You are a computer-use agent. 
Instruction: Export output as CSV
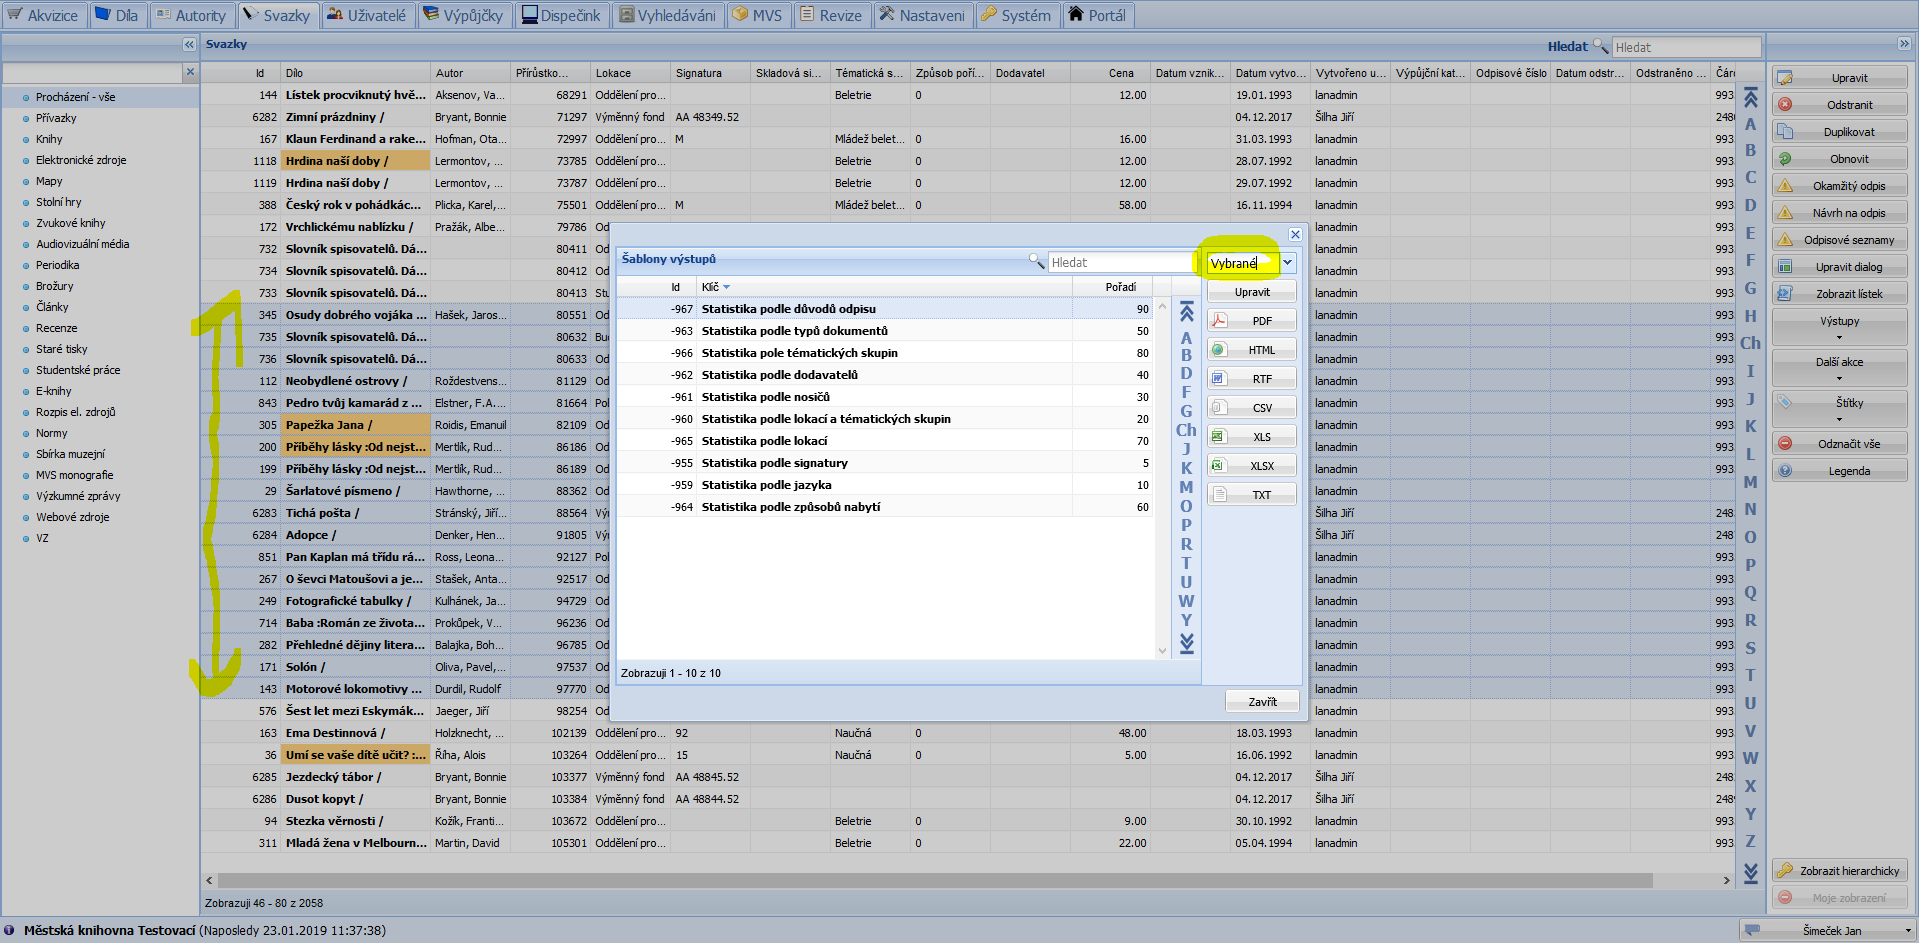1252,408
